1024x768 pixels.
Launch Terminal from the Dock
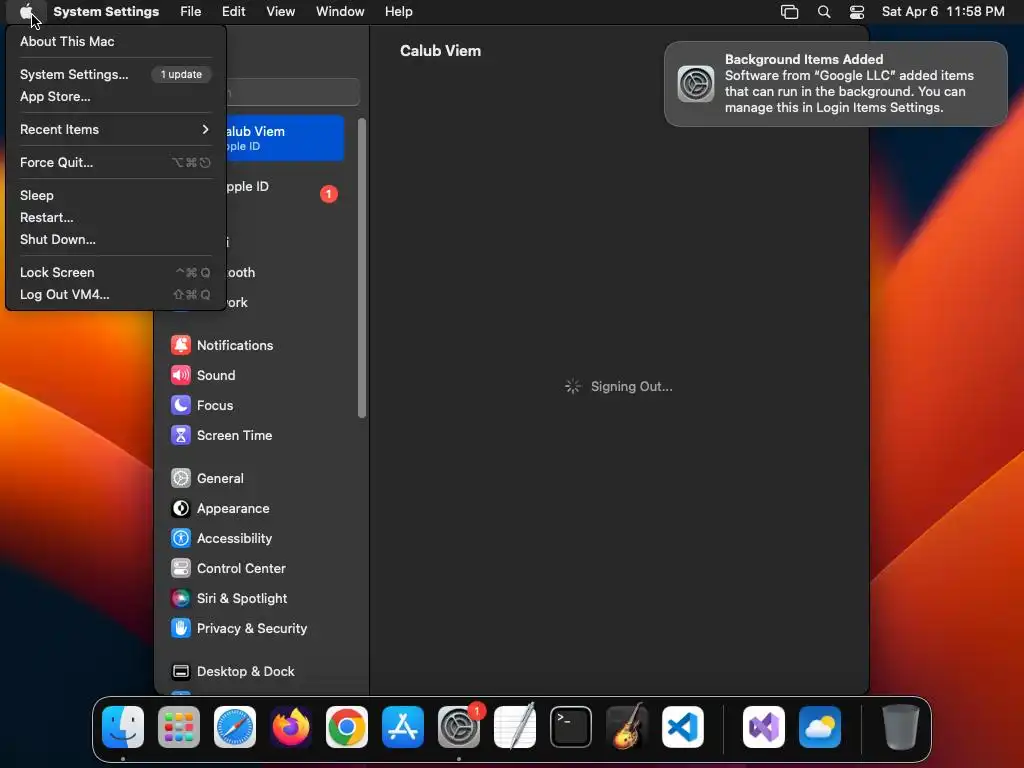[571, 727]
